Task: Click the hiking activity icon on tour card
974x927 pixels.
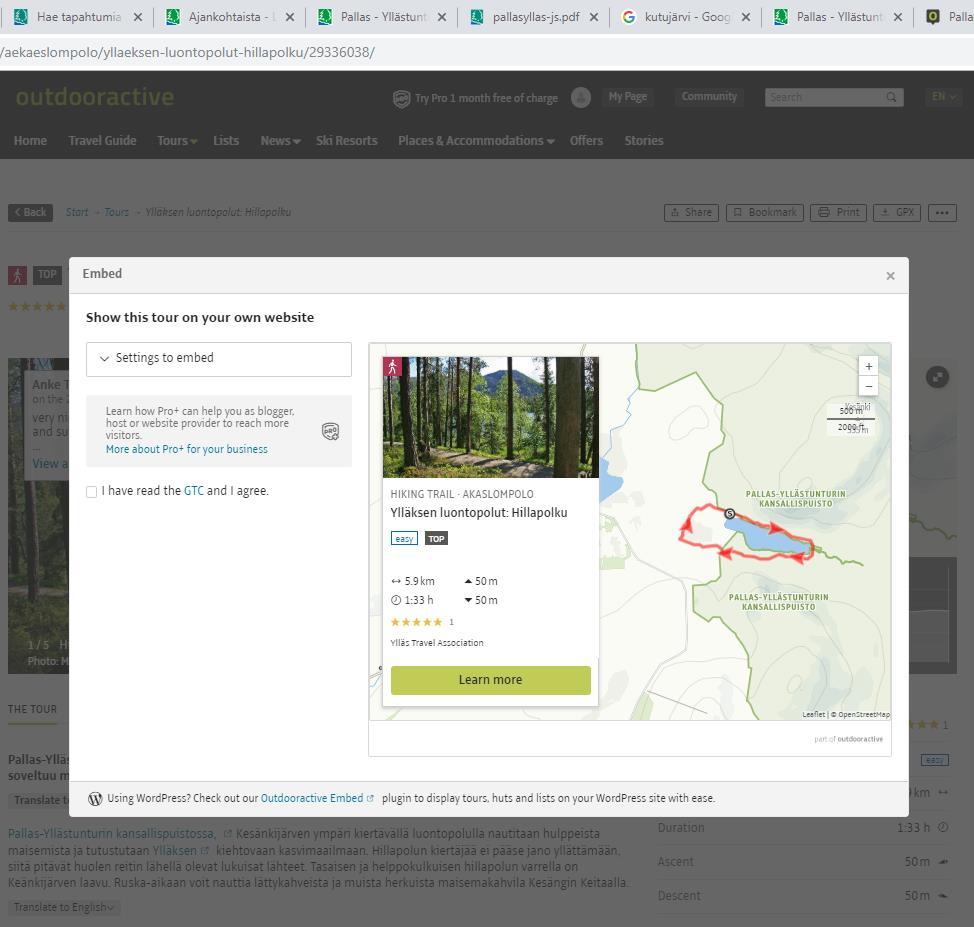Action: point(393,367)
